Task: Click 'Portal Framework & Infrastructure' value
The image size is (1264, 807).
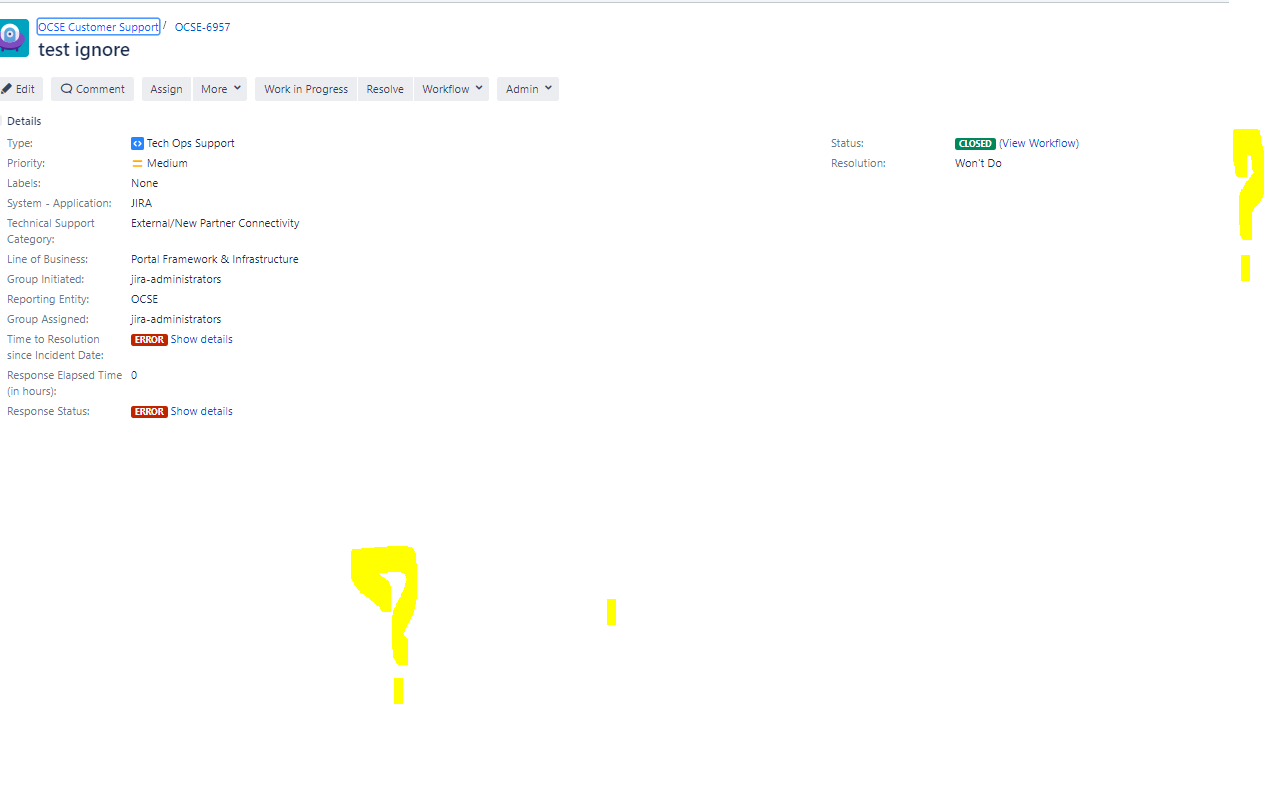Action: (215, 259)
